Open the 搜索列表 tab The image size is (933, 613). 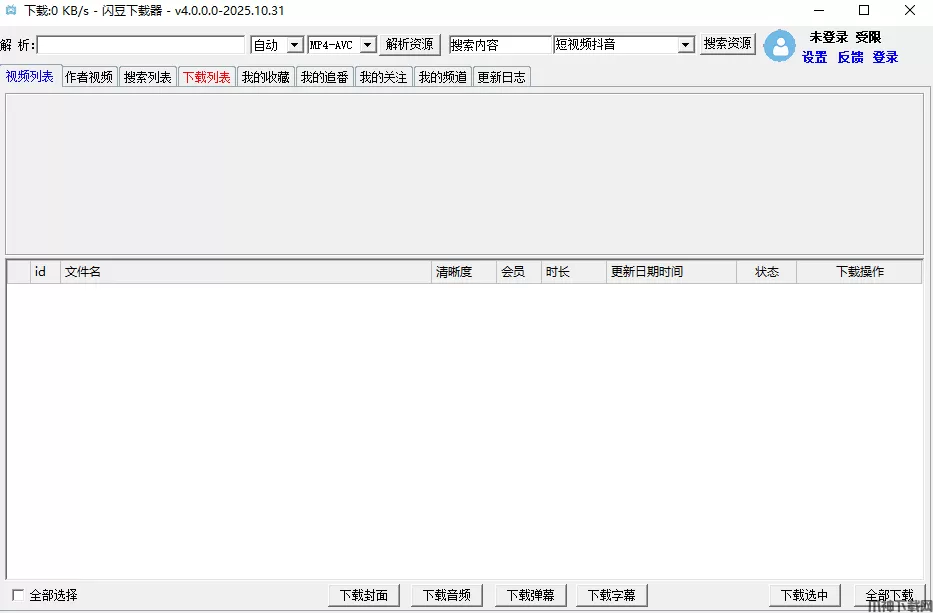[x=148, y=77]
